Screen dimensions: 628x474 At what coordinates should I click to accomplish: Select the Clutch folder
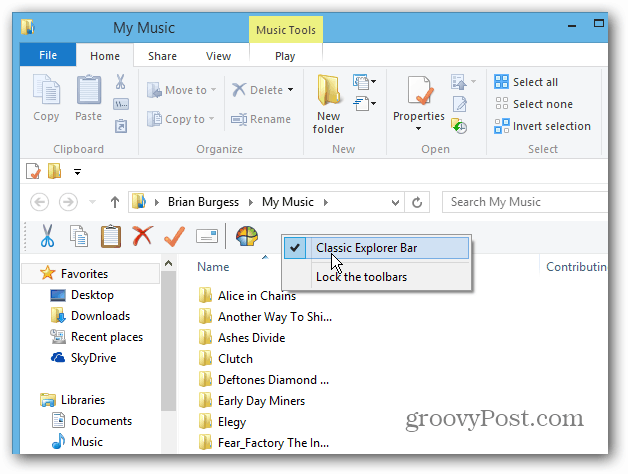click(225, 359)
